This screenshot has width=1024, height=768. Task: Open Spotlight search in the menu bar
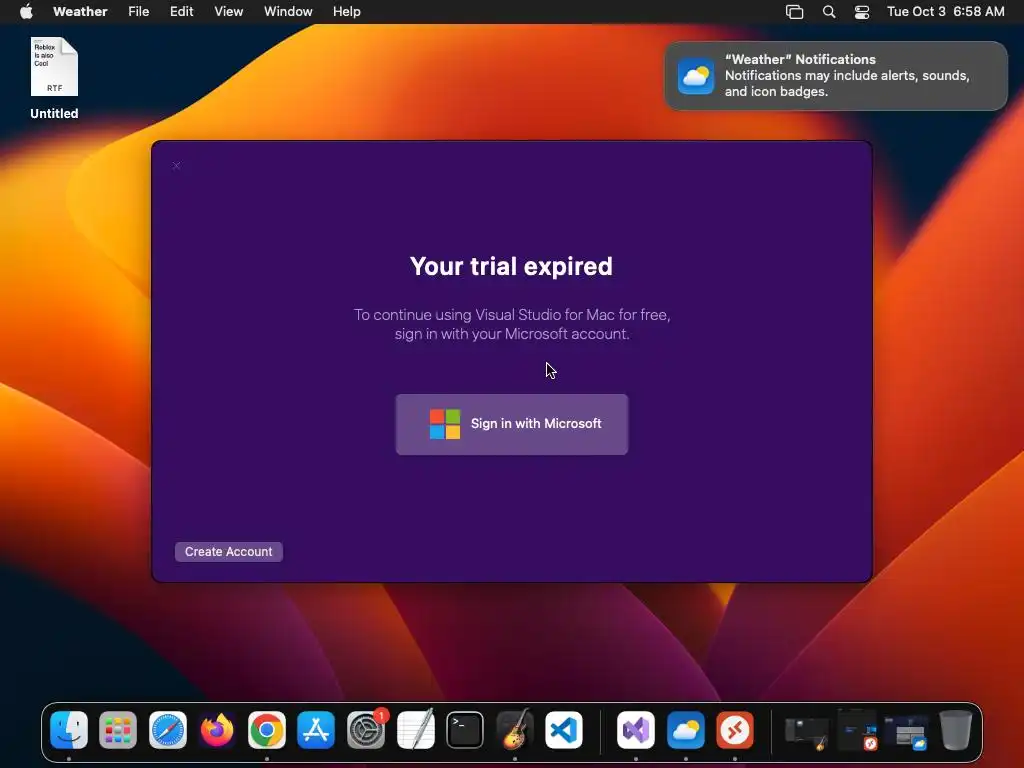(829, 12)
